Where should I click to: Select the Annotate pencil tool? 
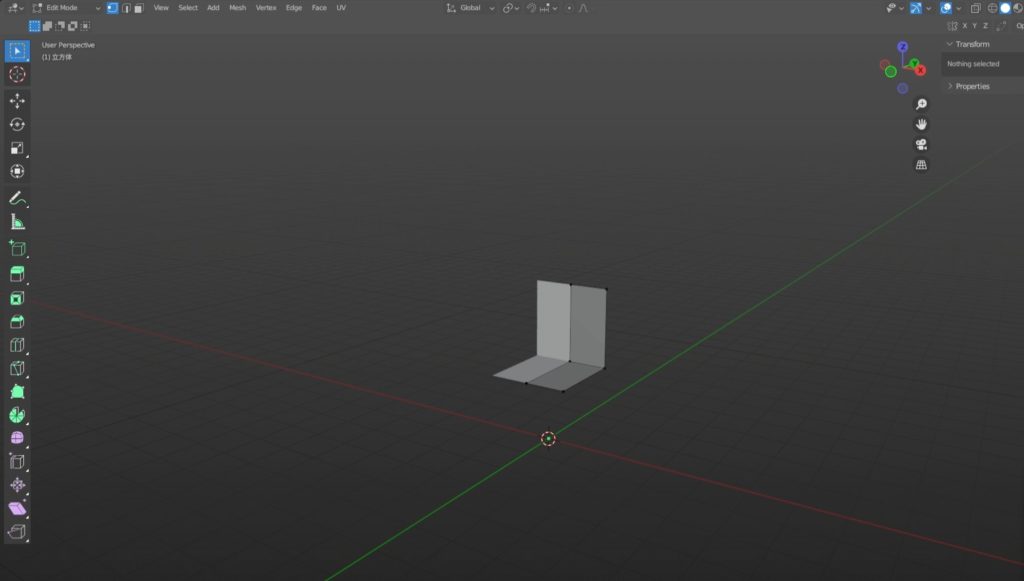pos(17,199)
